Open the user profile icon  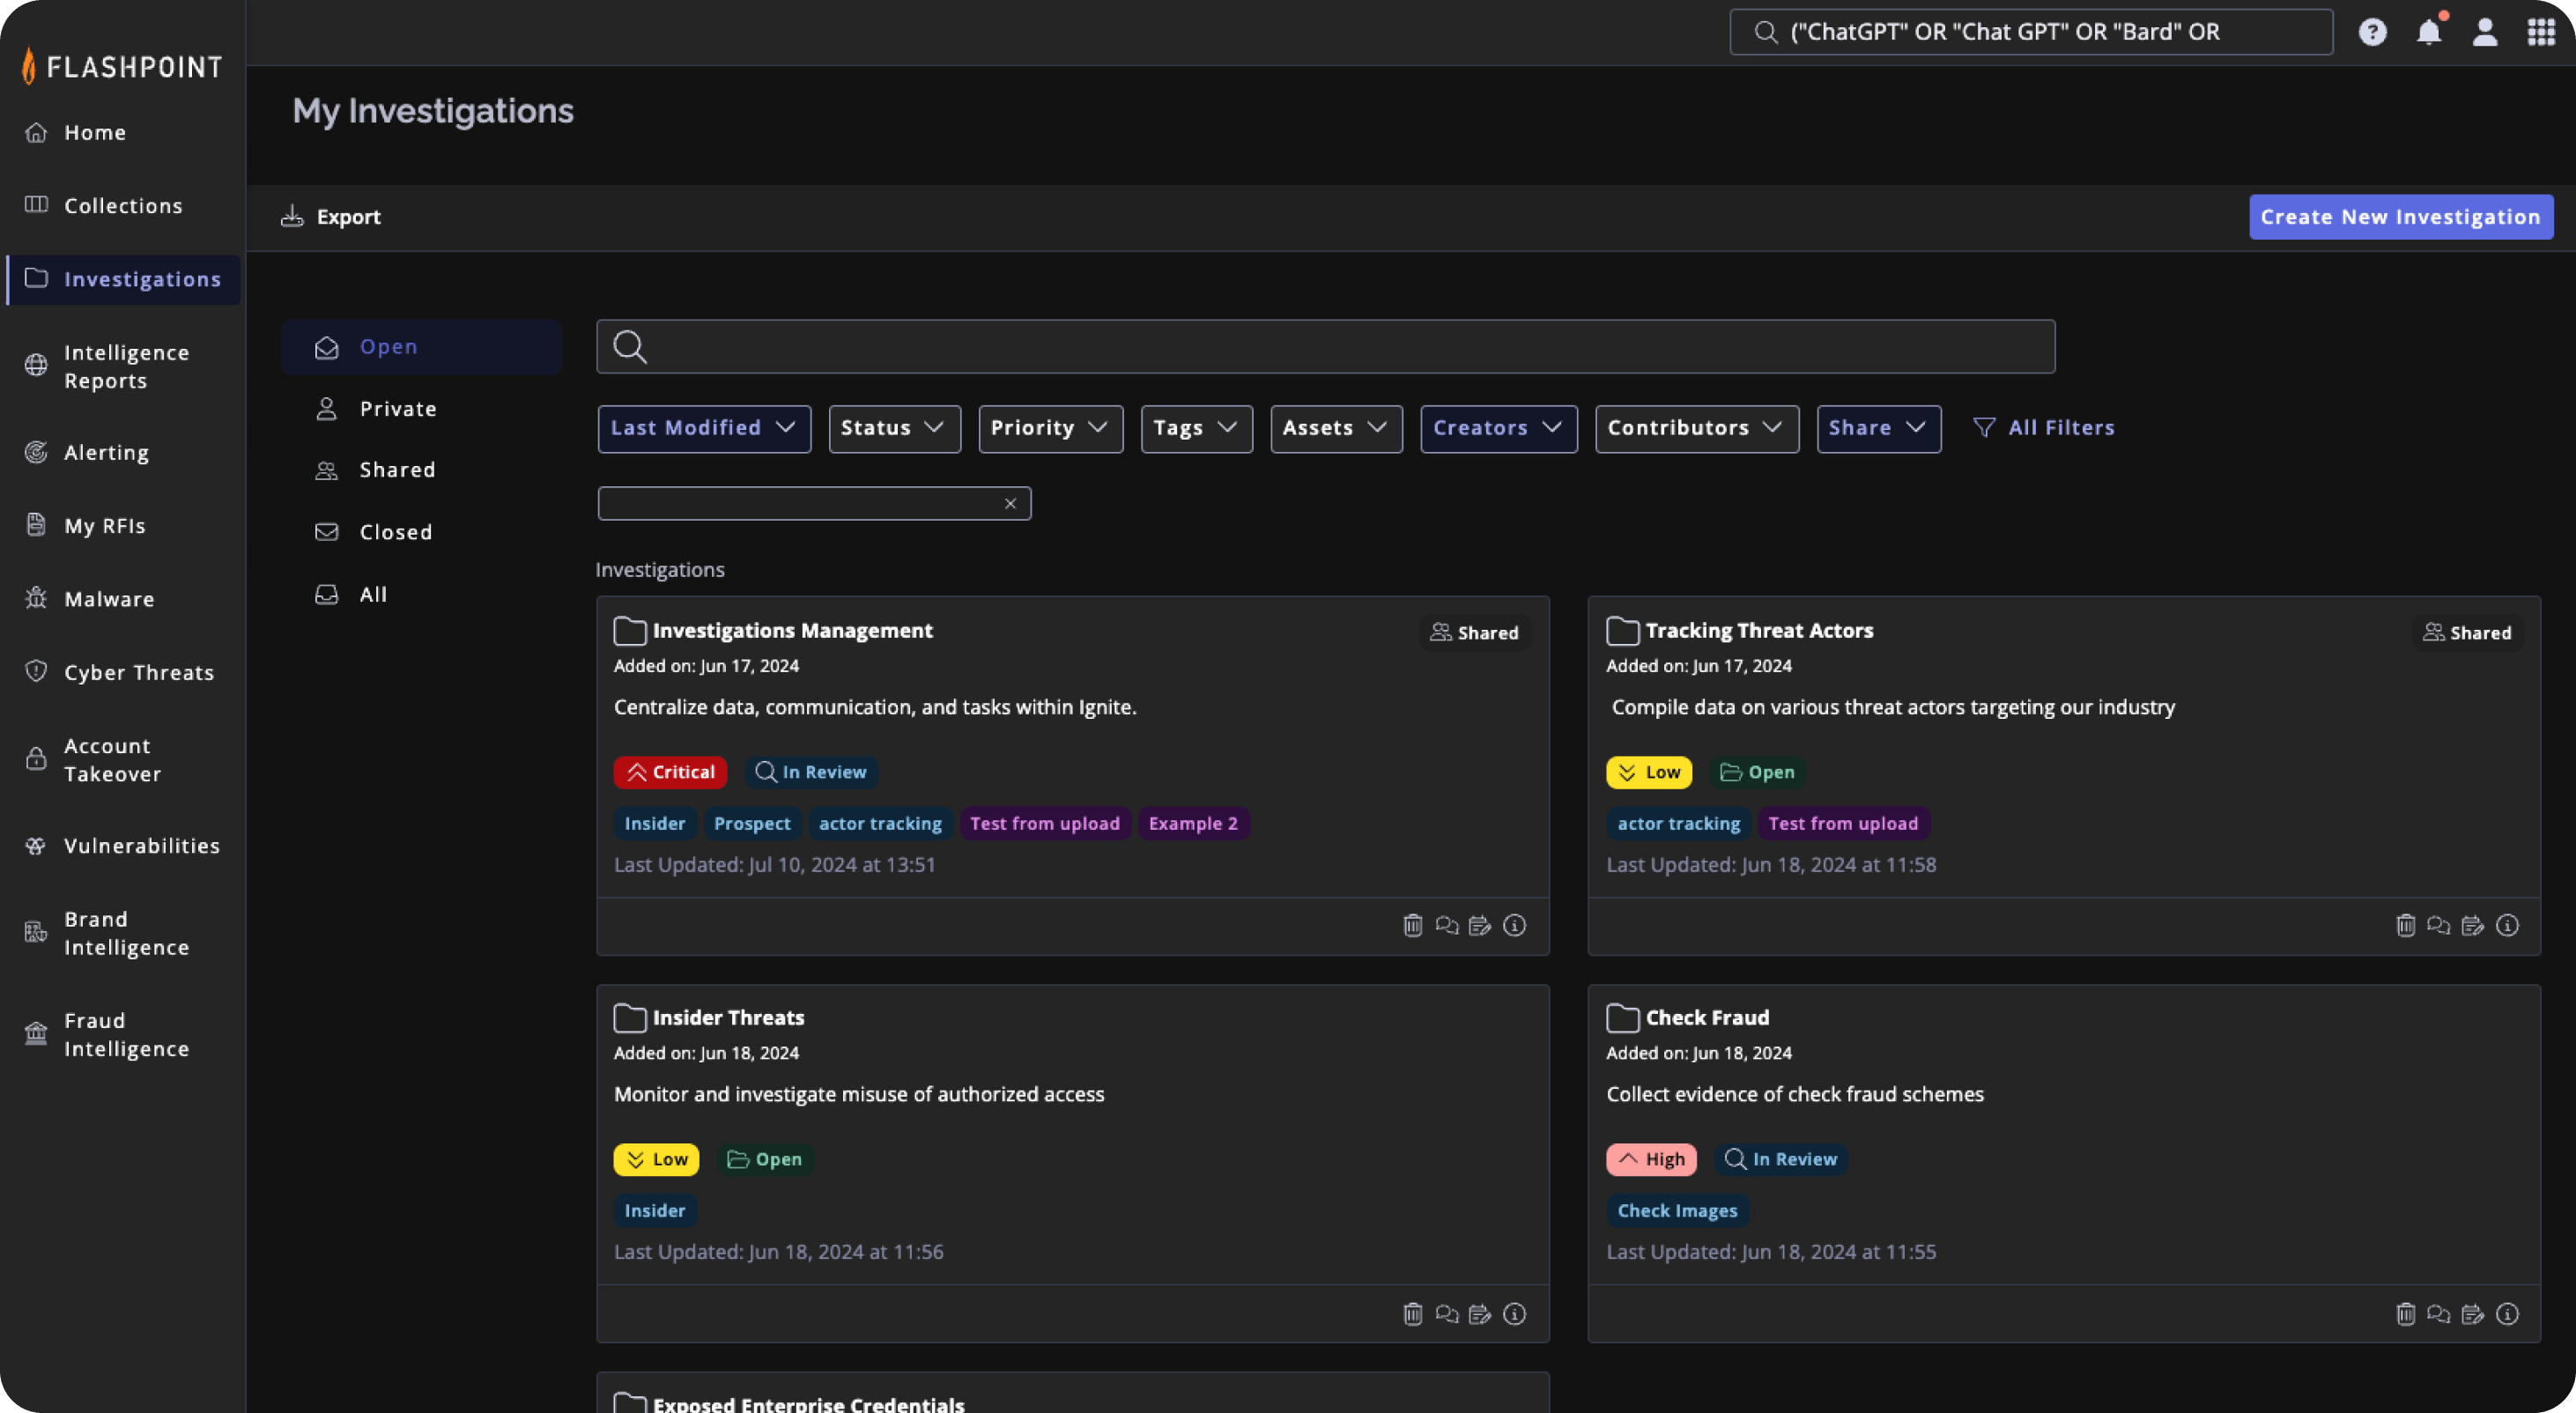pos(2485,31)
